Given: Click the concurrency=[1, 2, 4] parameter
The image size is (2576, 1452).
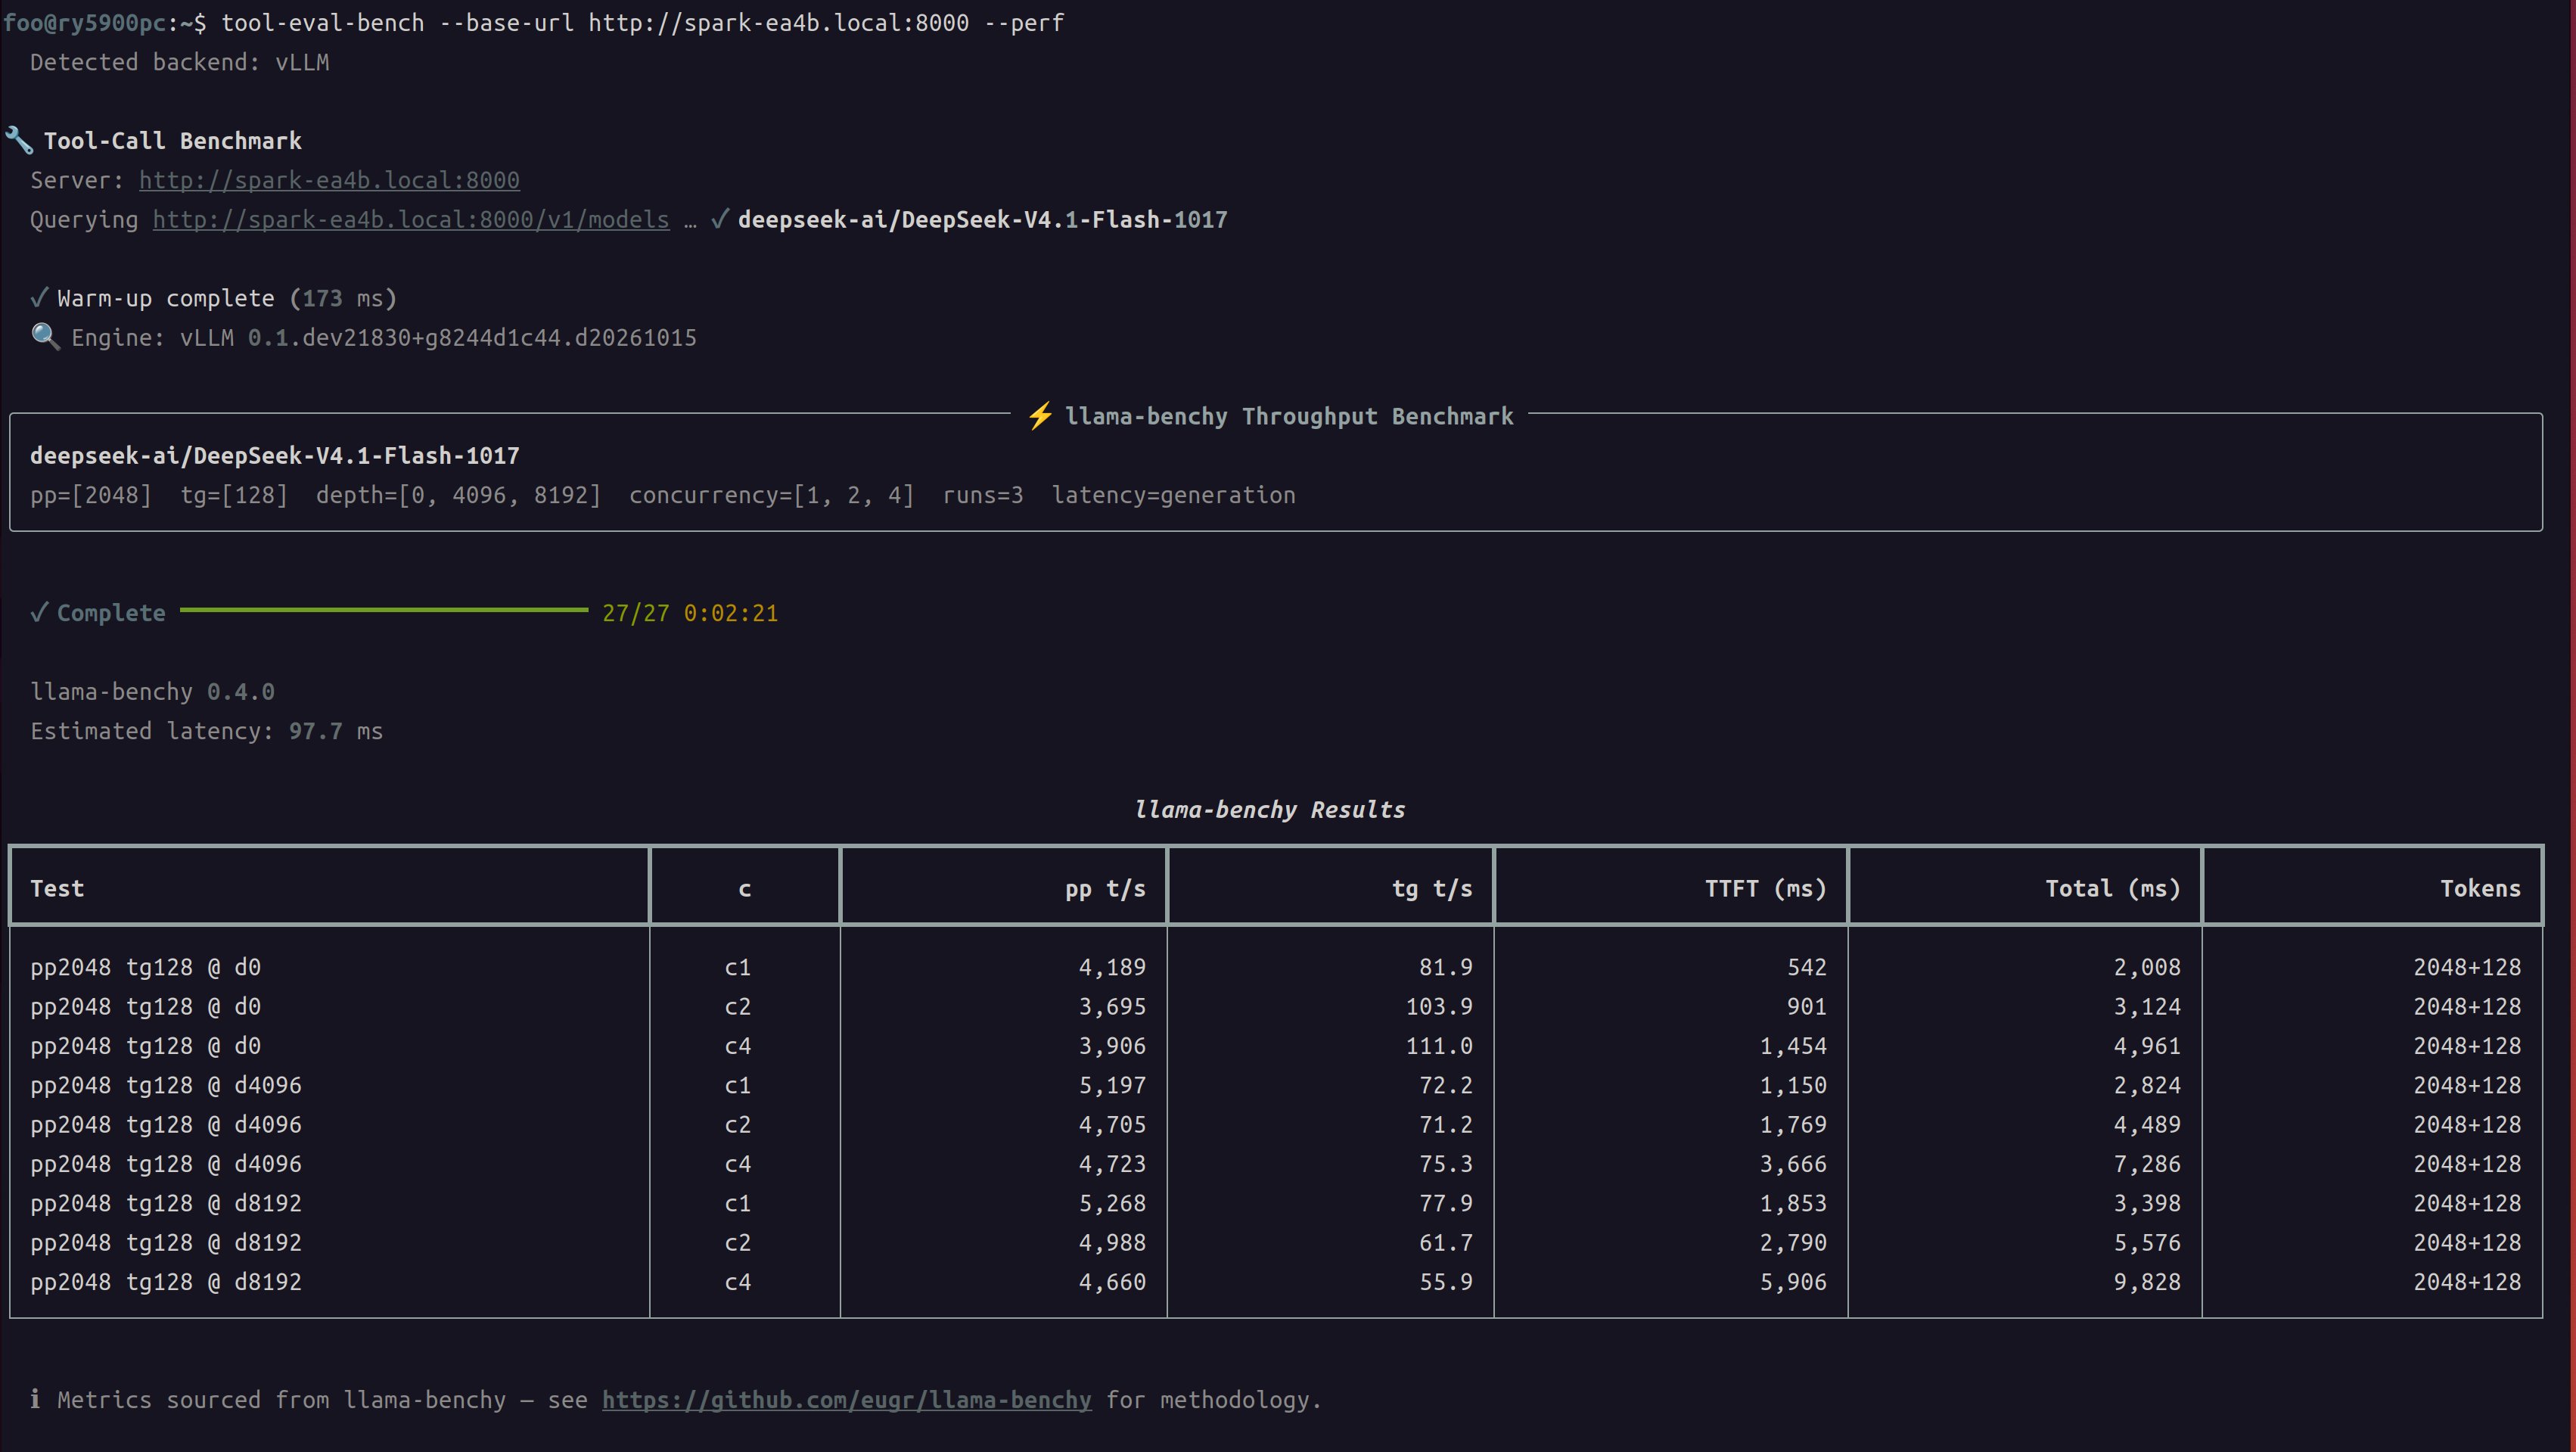Looking at the screenshot, I should 771,495.
